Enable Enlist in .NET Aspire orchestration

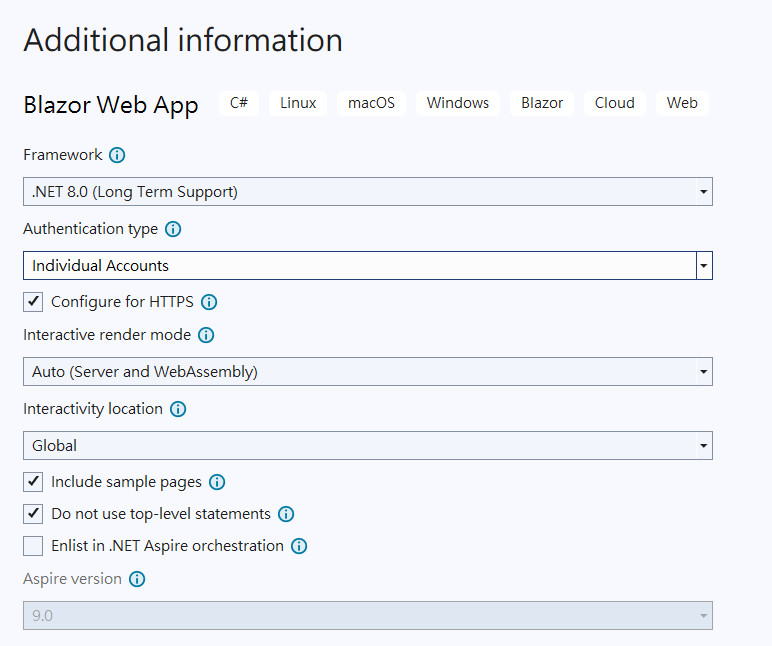[x=33, y=546]
